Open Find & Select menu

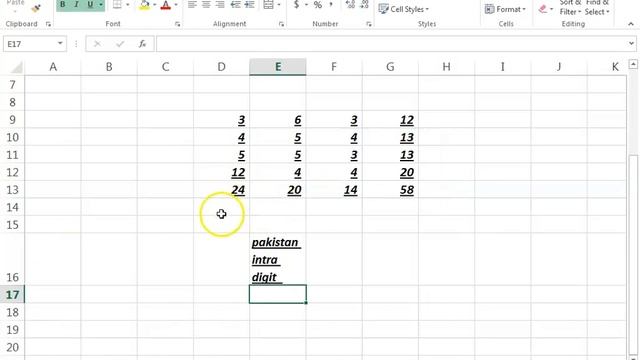pos(597,7)
